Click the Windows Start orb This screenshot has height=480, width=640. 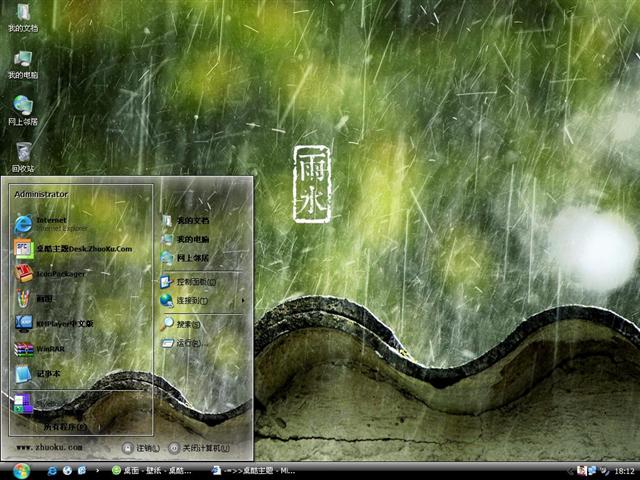tap(21, 471)
